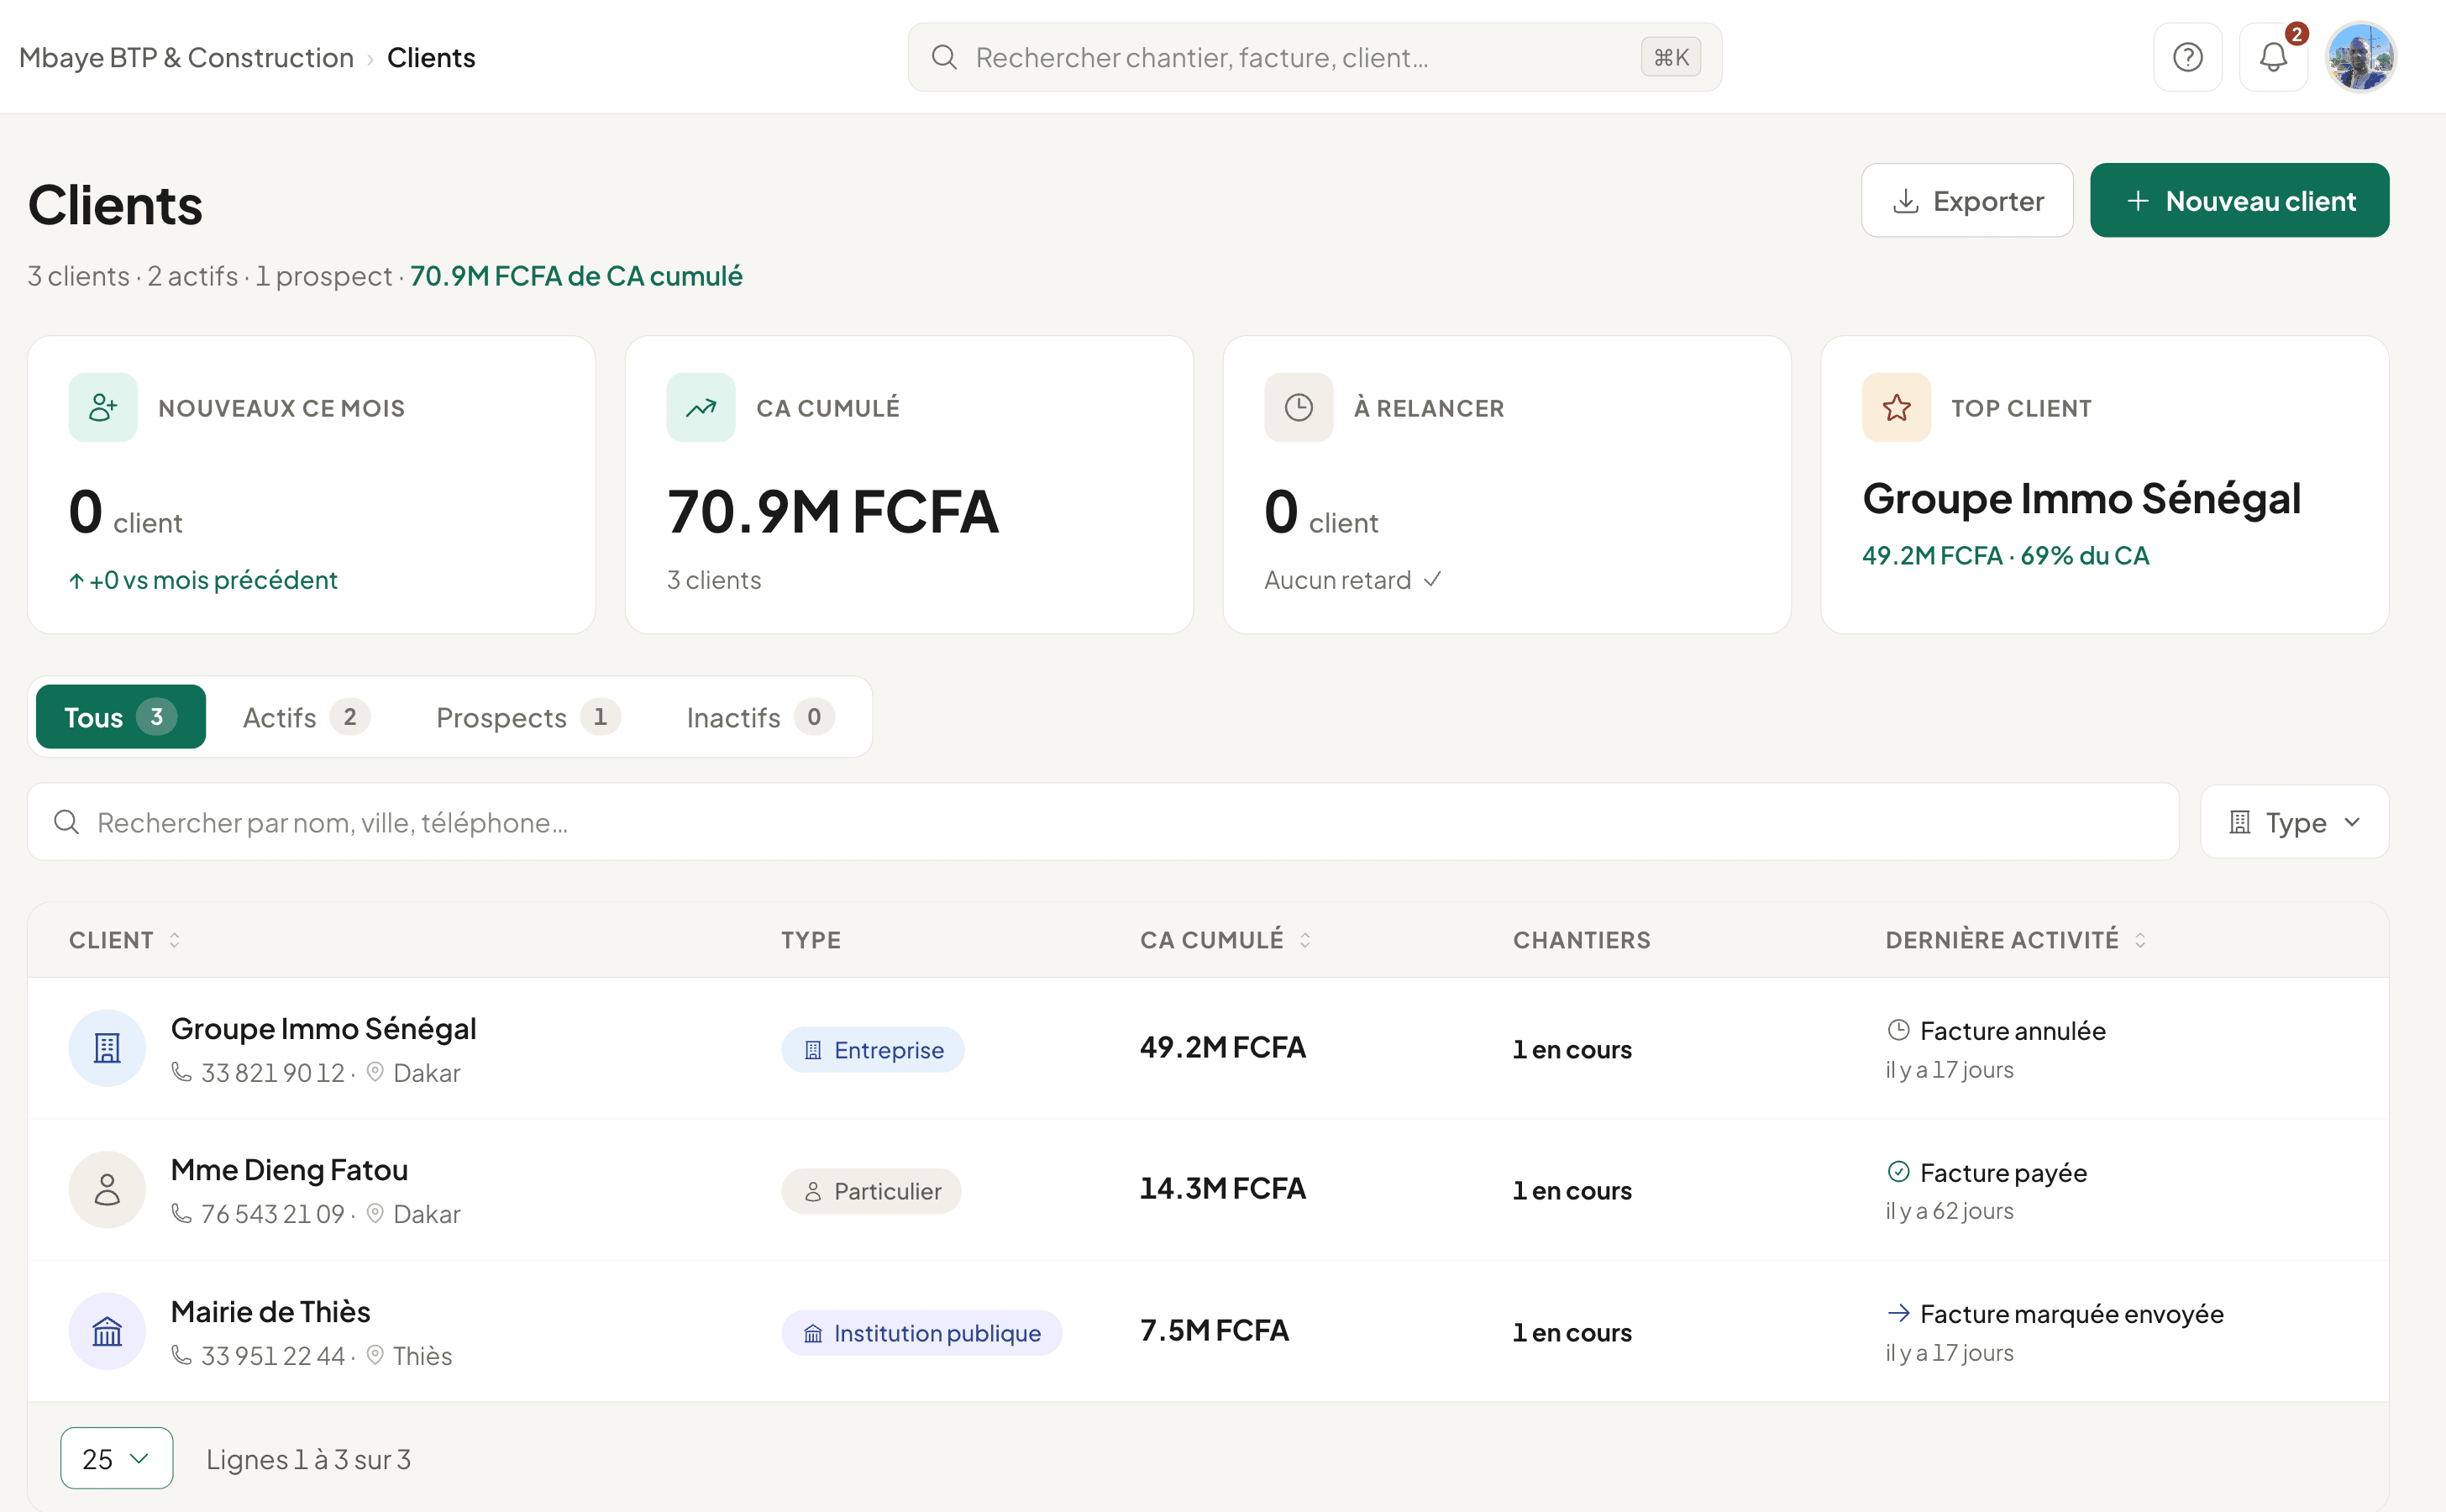Open the help question mark icon

(2187, 57)
